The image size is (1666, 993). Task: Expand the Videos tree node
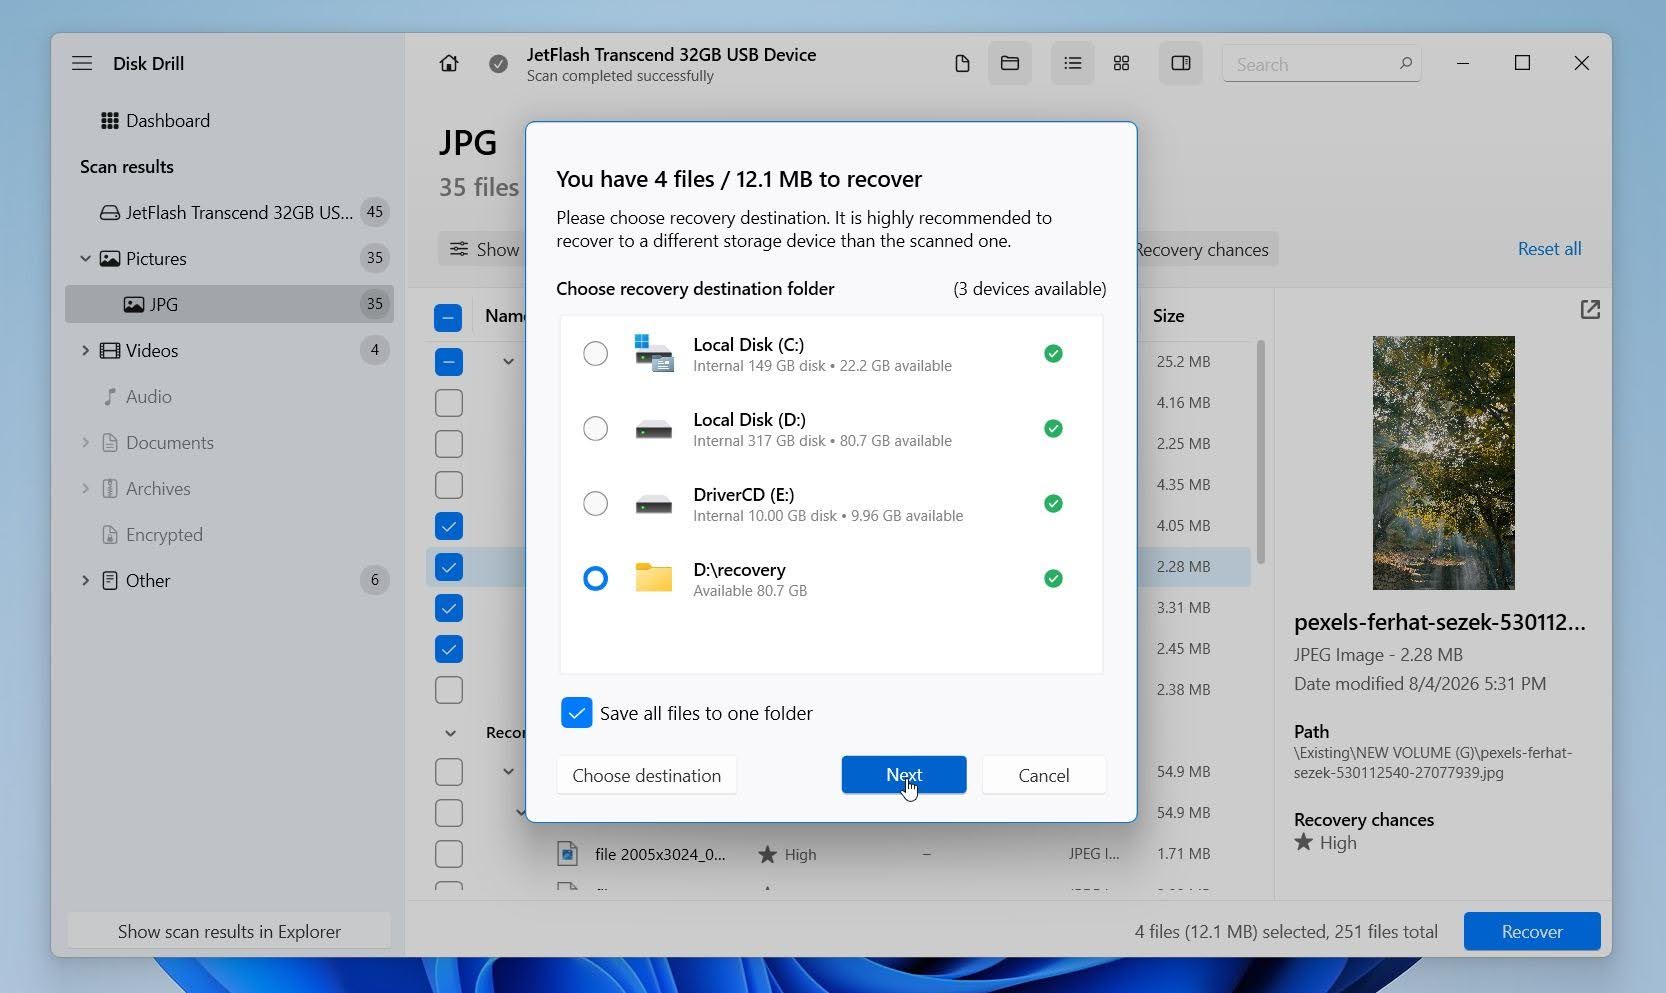[x=85, y=350]
